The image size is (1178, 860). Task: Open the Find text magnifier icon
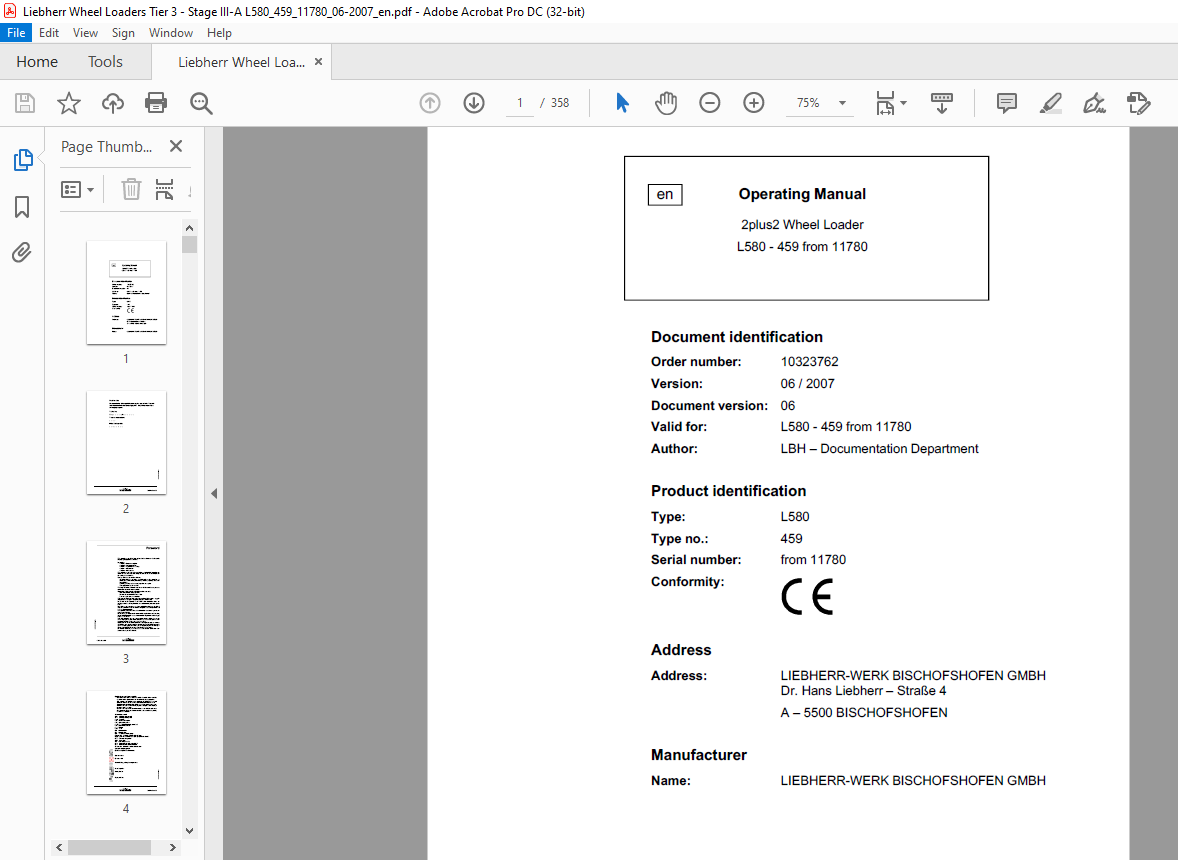(x=201, y=103)
